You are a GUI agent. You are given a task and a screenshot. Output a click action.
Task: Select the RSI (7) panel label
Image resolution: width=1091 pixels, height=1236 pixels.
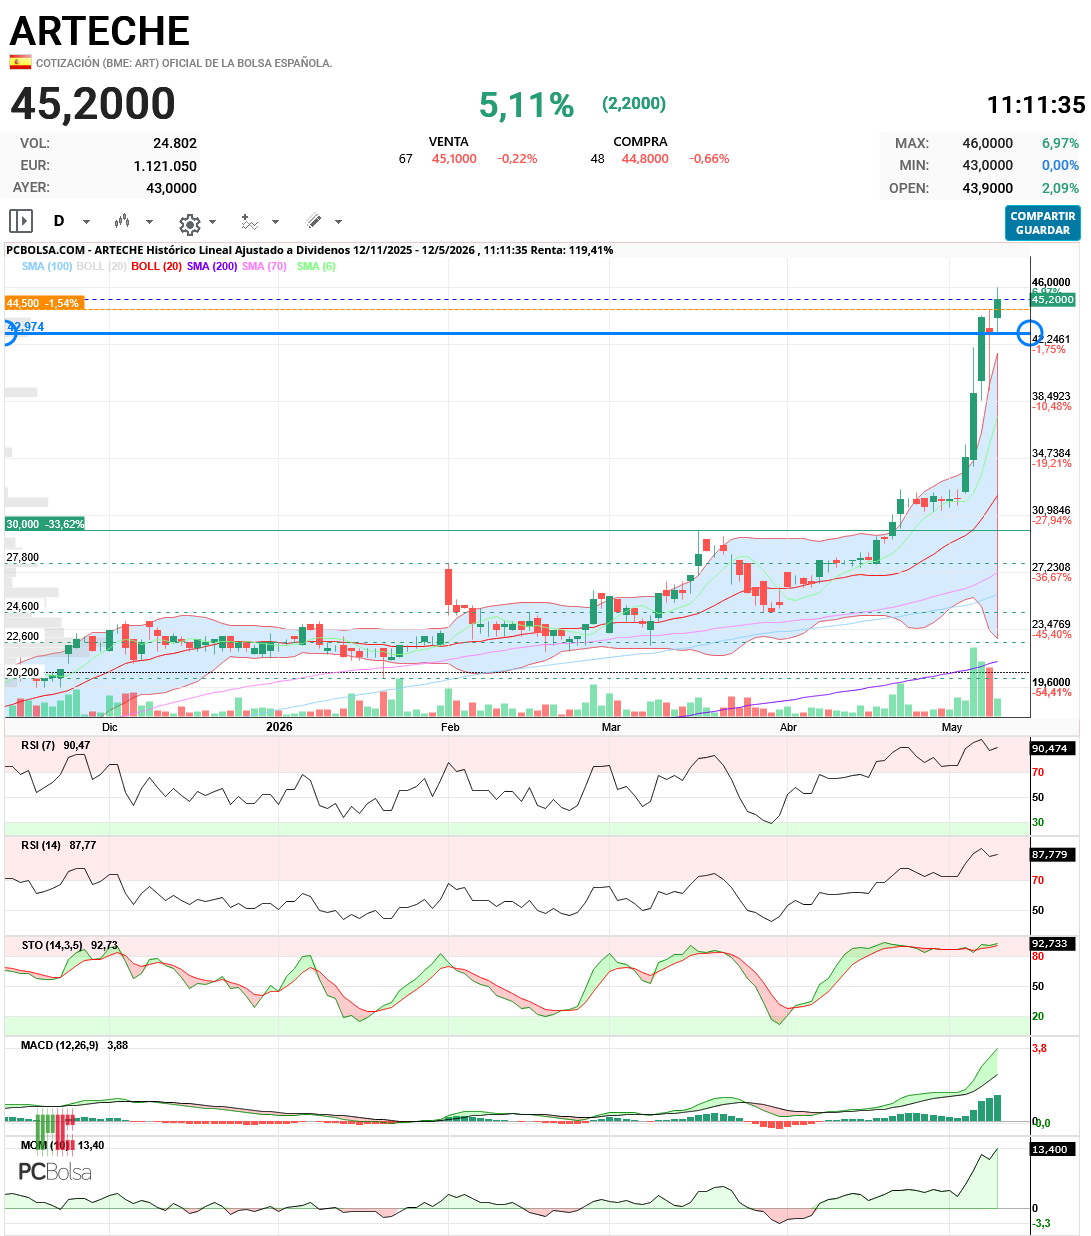(x=38, y=745)
